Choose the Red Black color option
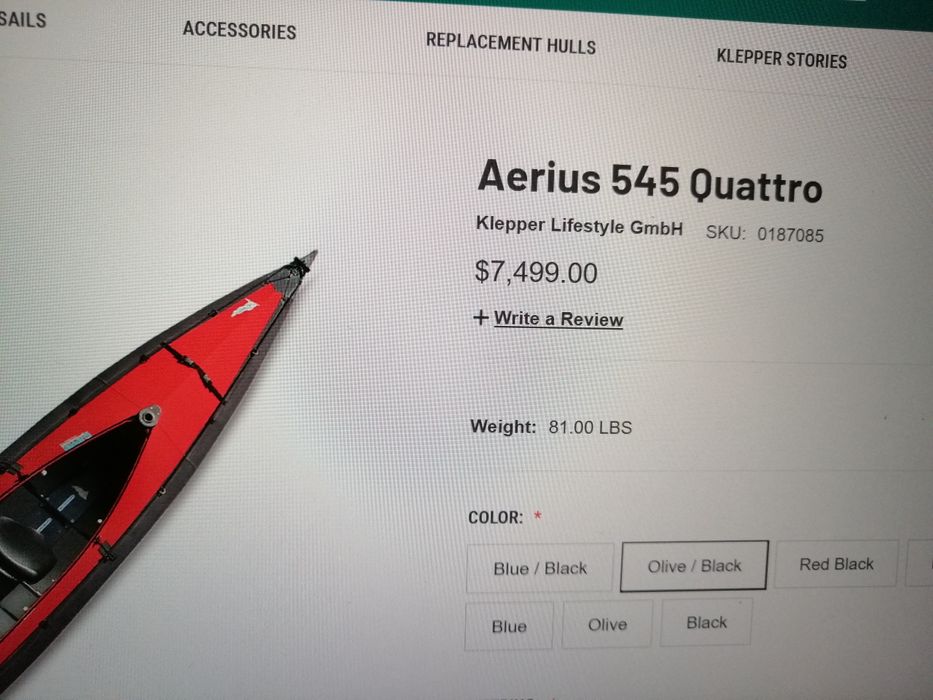 click(836, 564)
